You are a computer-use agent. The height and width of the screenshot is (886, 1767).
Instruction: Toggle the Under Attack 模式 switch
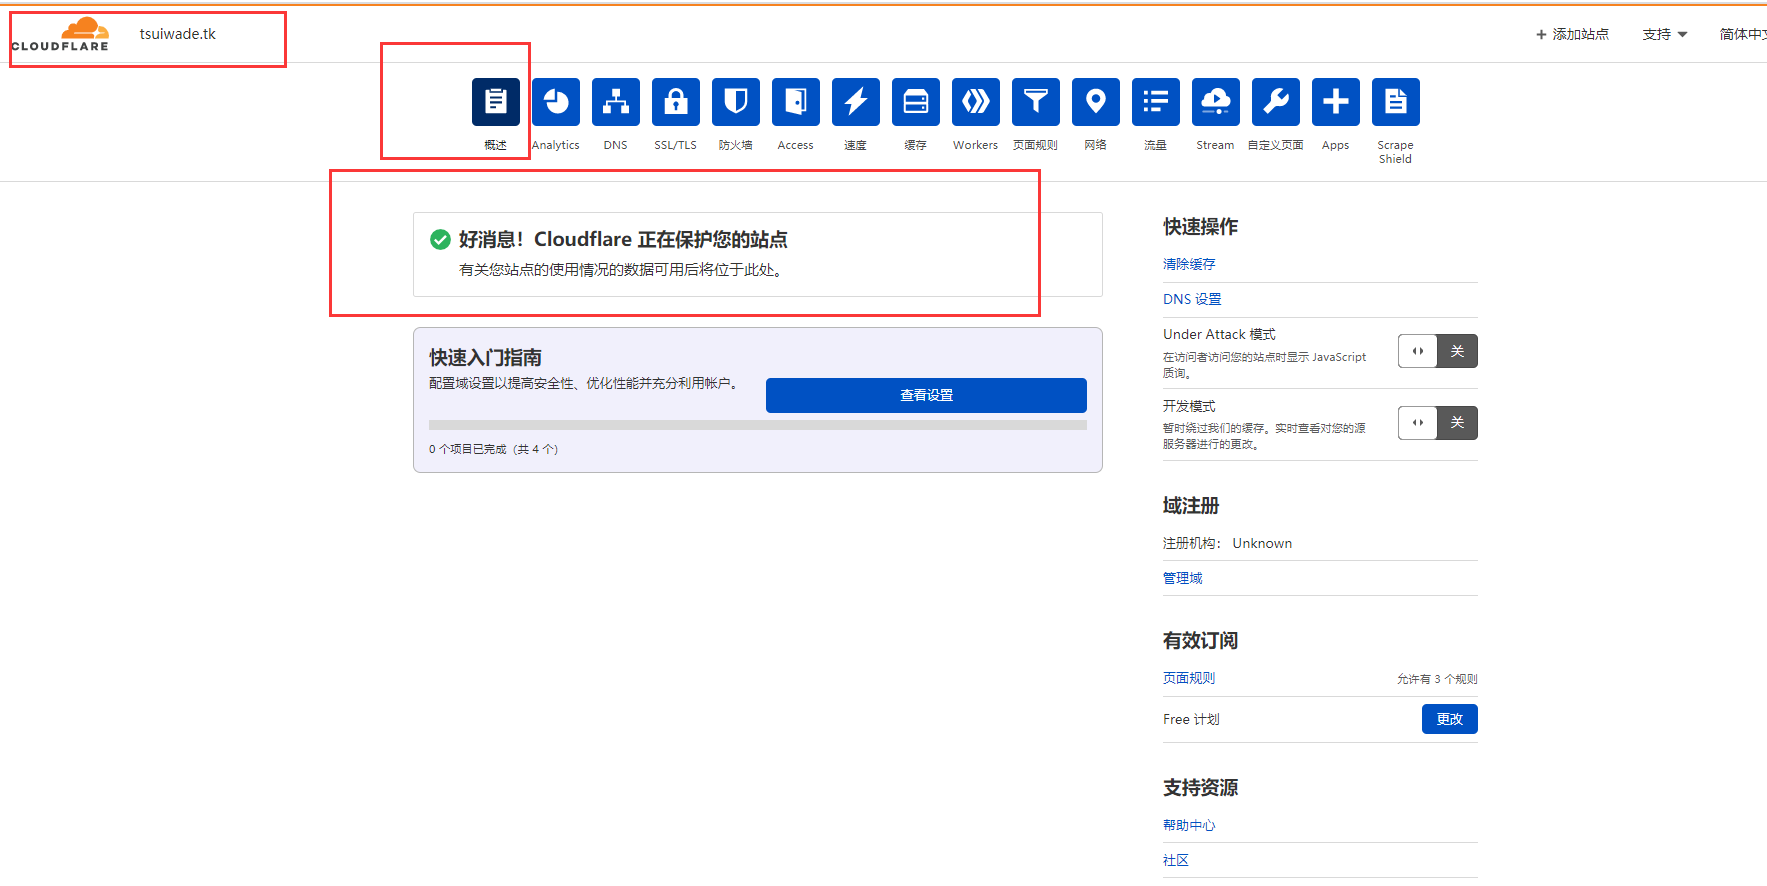coord(1437,351)
